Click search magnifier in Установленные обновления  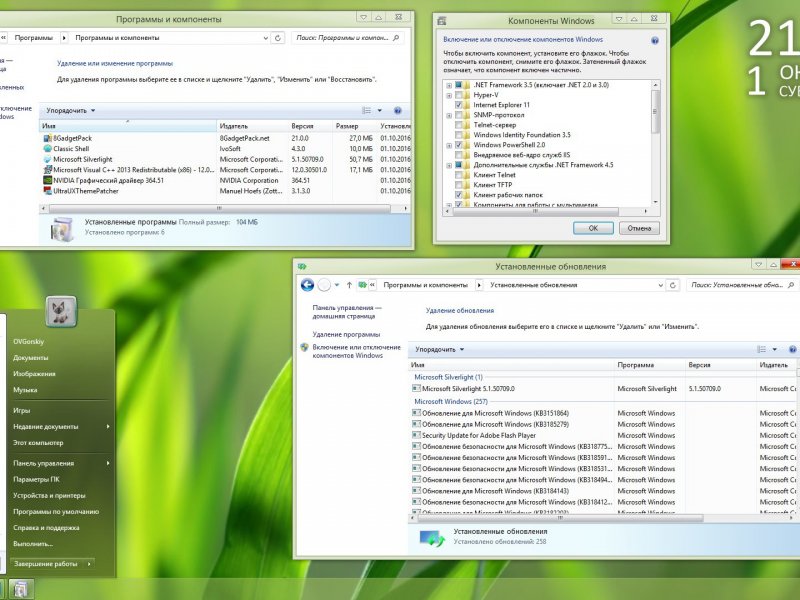coord(791,285)
